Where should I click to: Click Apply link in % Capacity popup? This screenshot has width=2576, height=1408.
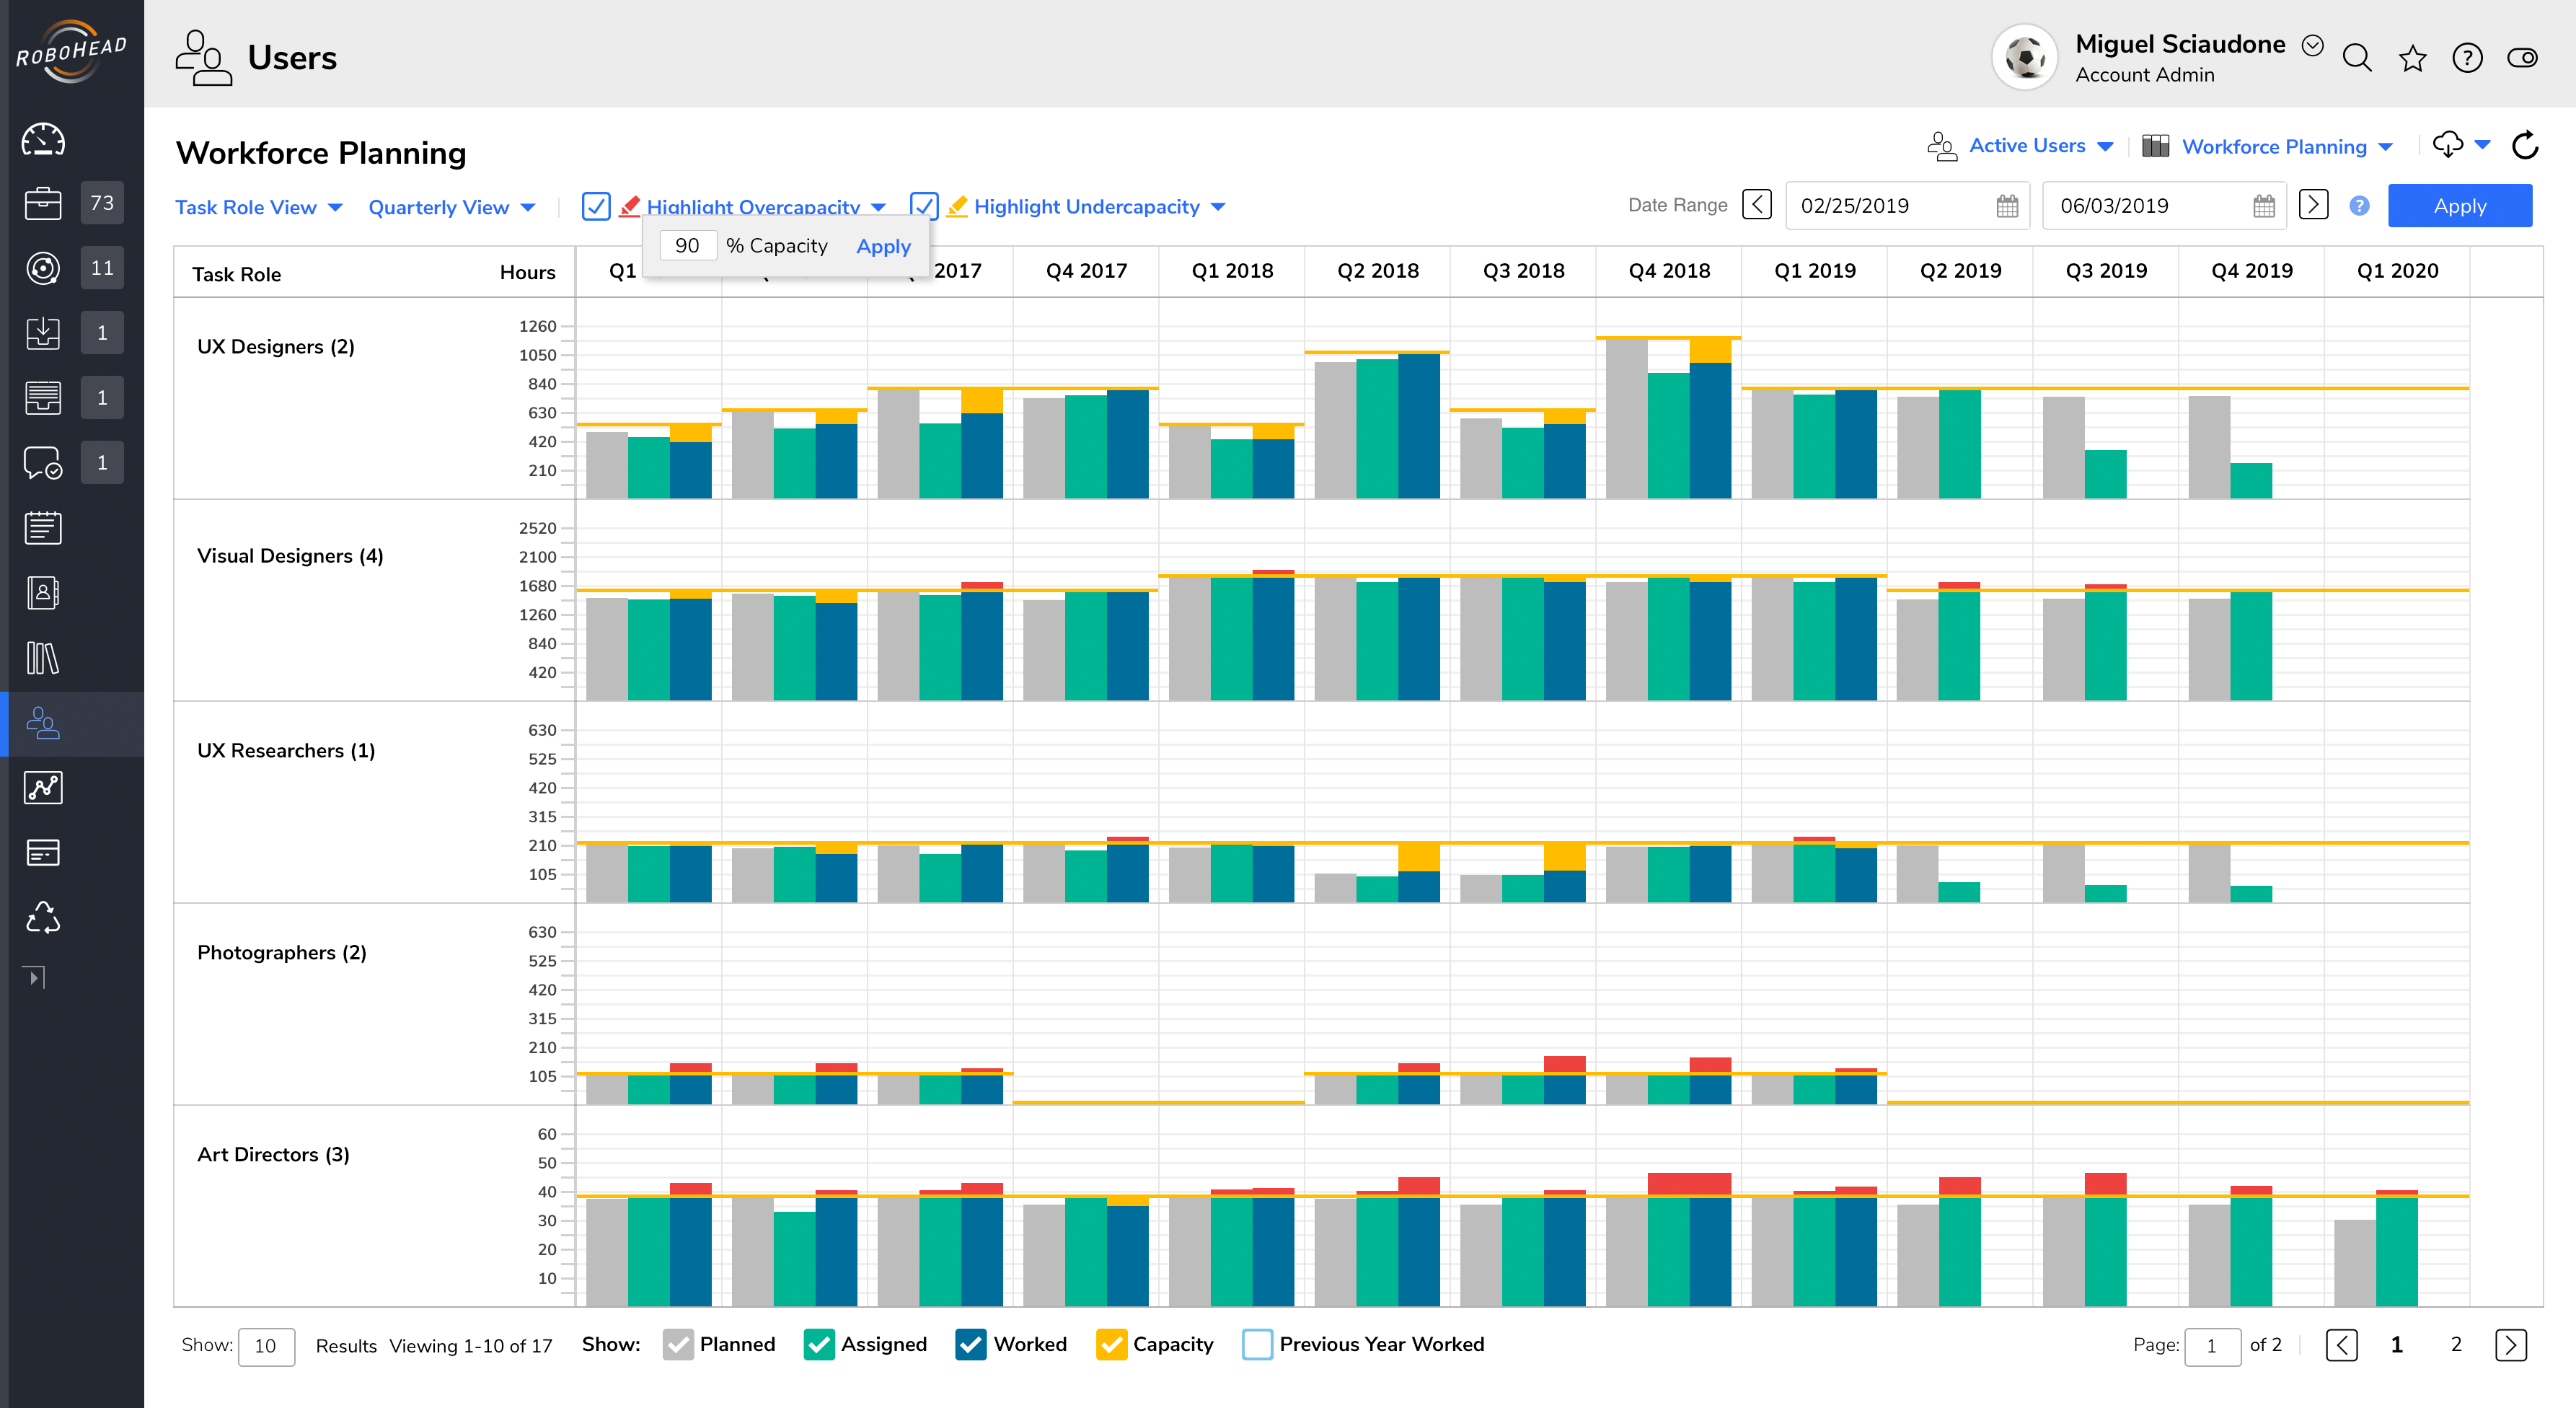[883, 246]
